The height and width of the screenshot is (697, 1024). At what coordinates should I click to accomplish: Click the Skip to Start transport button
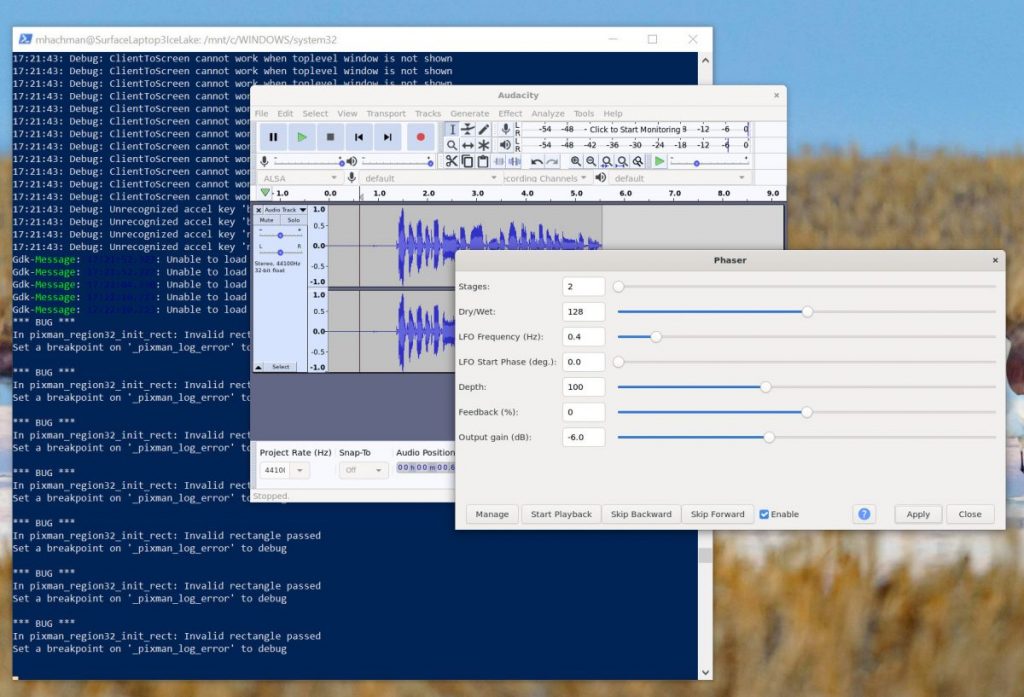point(359,137)
